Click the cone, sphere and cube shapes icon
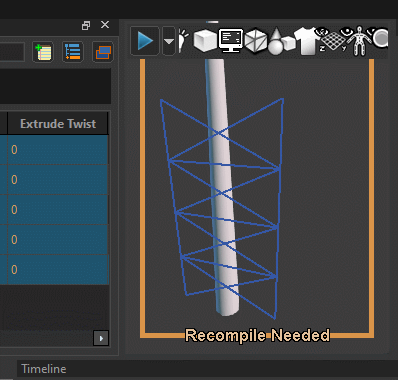 (281, 41)
